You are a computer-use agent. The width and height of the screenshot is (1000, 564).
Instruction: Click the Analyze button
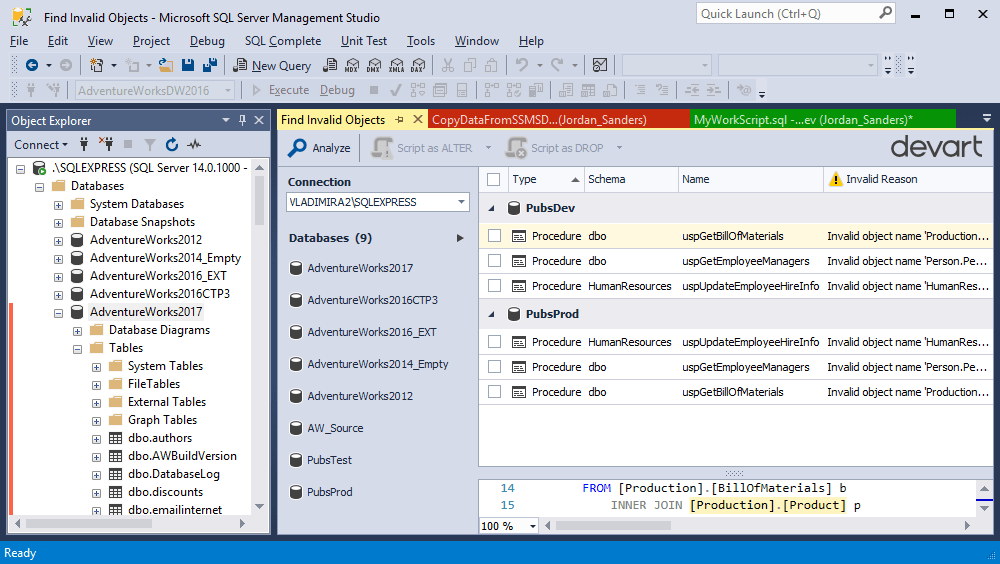tap(320, 148)
